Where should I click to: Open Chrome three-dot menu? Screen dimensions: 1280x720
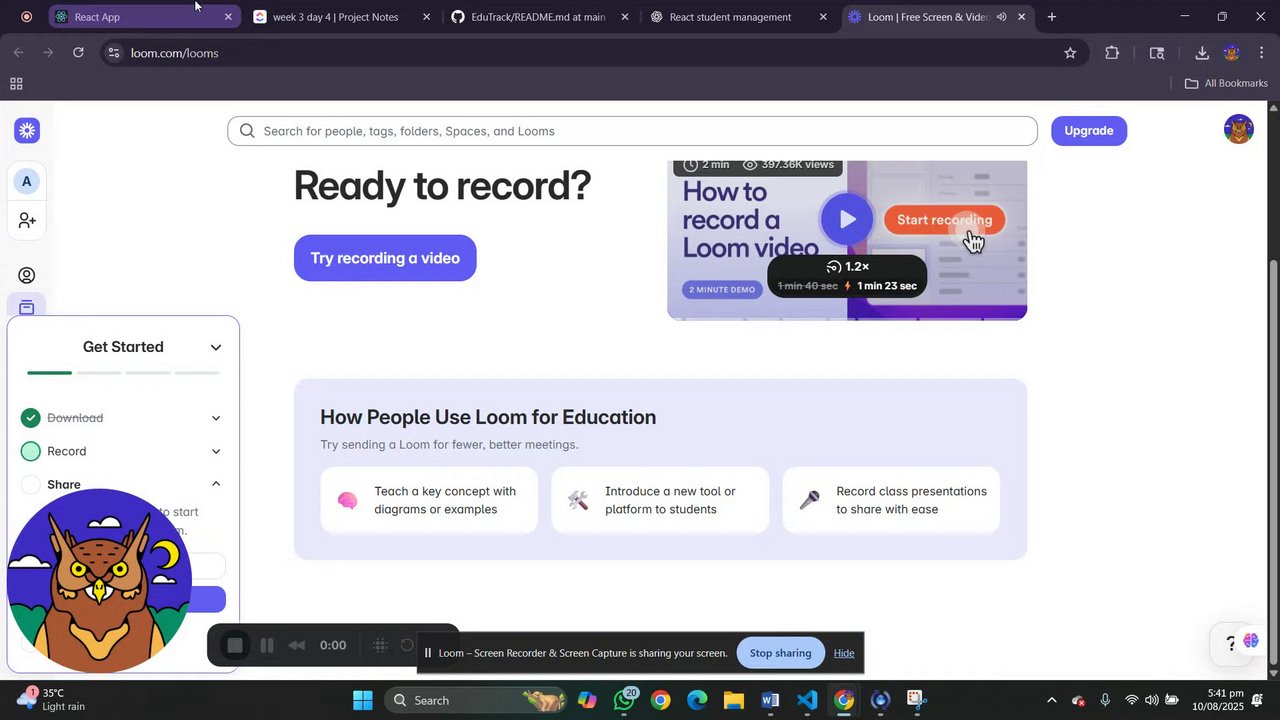point(1262,53)
